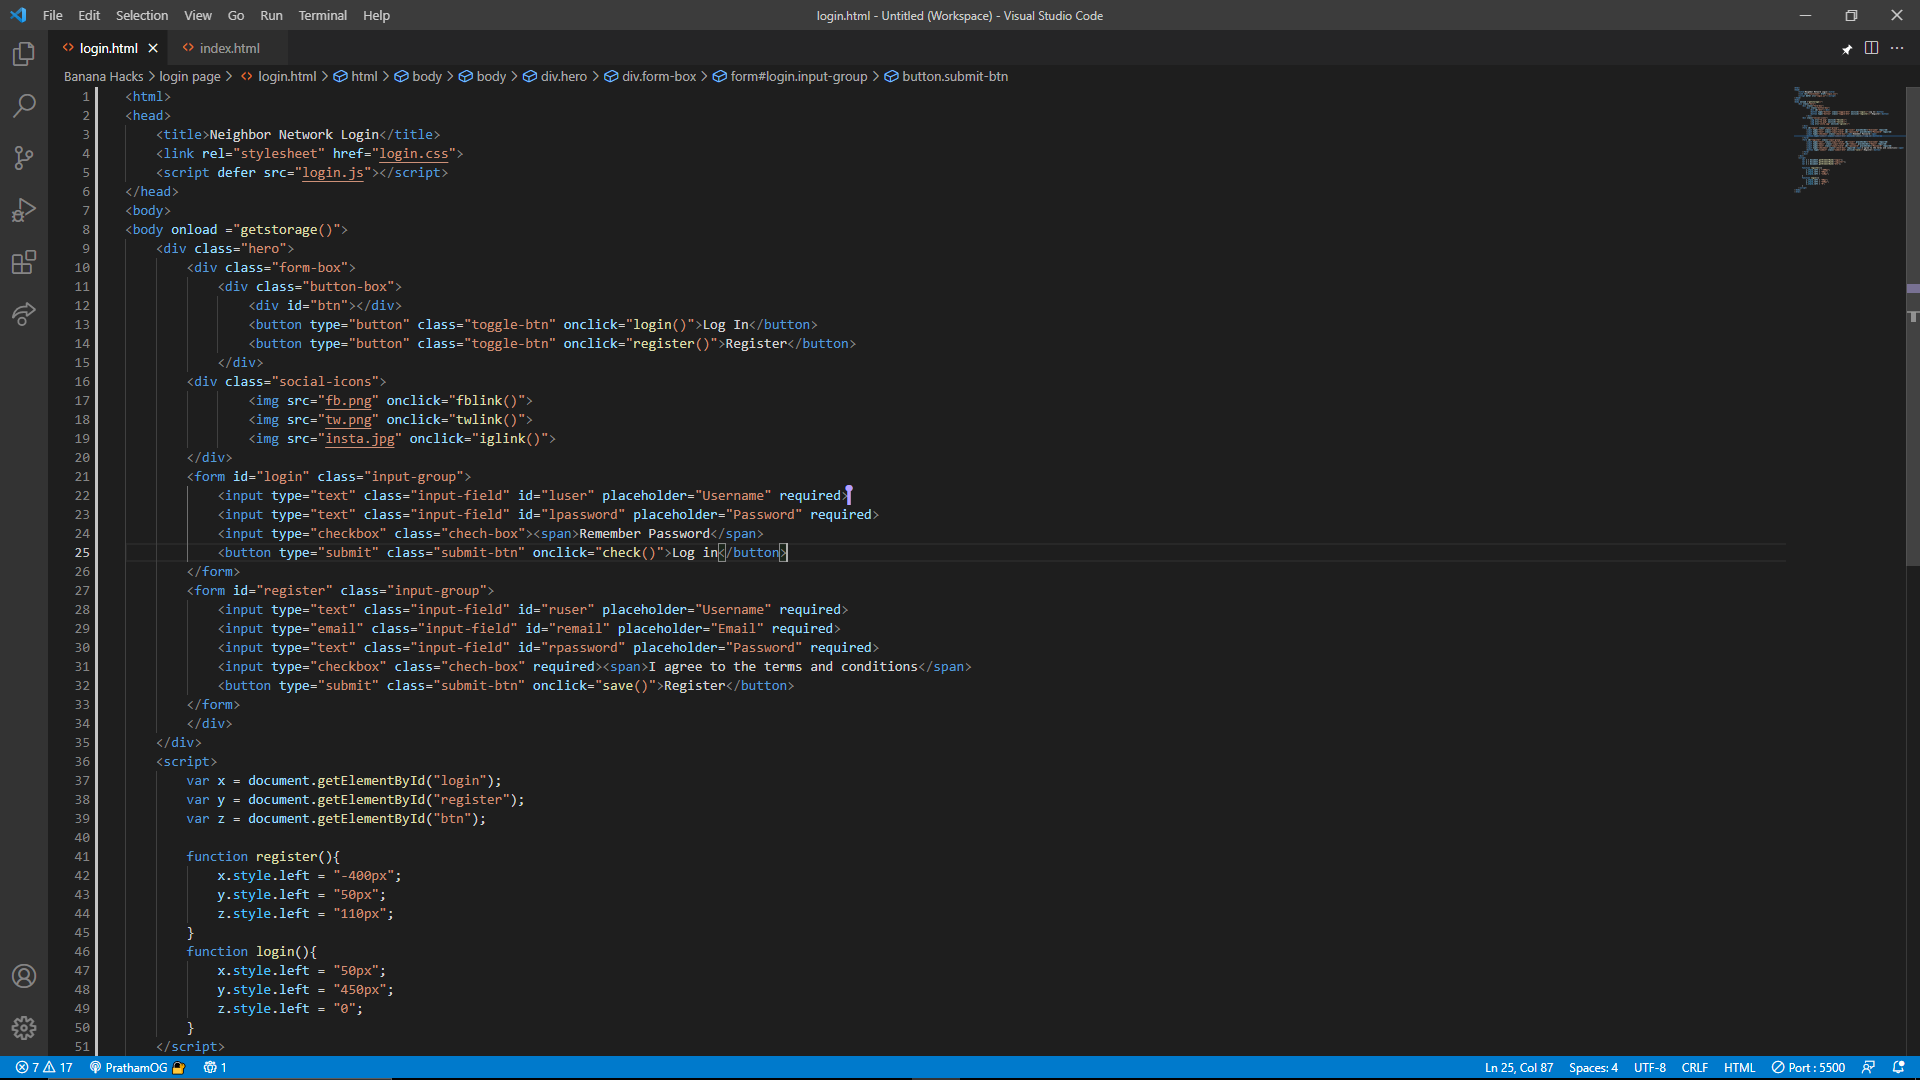Screen dimensions: 1920x1080
Task: Open the Extensions view icon
Action: pyautogui.click(x=24, y=262)
